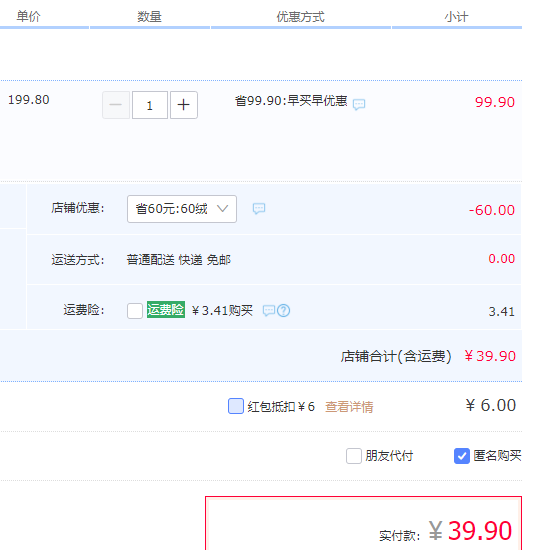Image resolution: width=556 pixels, height=550 pixels.
Task: Click the 省99.90:早买早优惠 discount text
Action: (291, 101)
